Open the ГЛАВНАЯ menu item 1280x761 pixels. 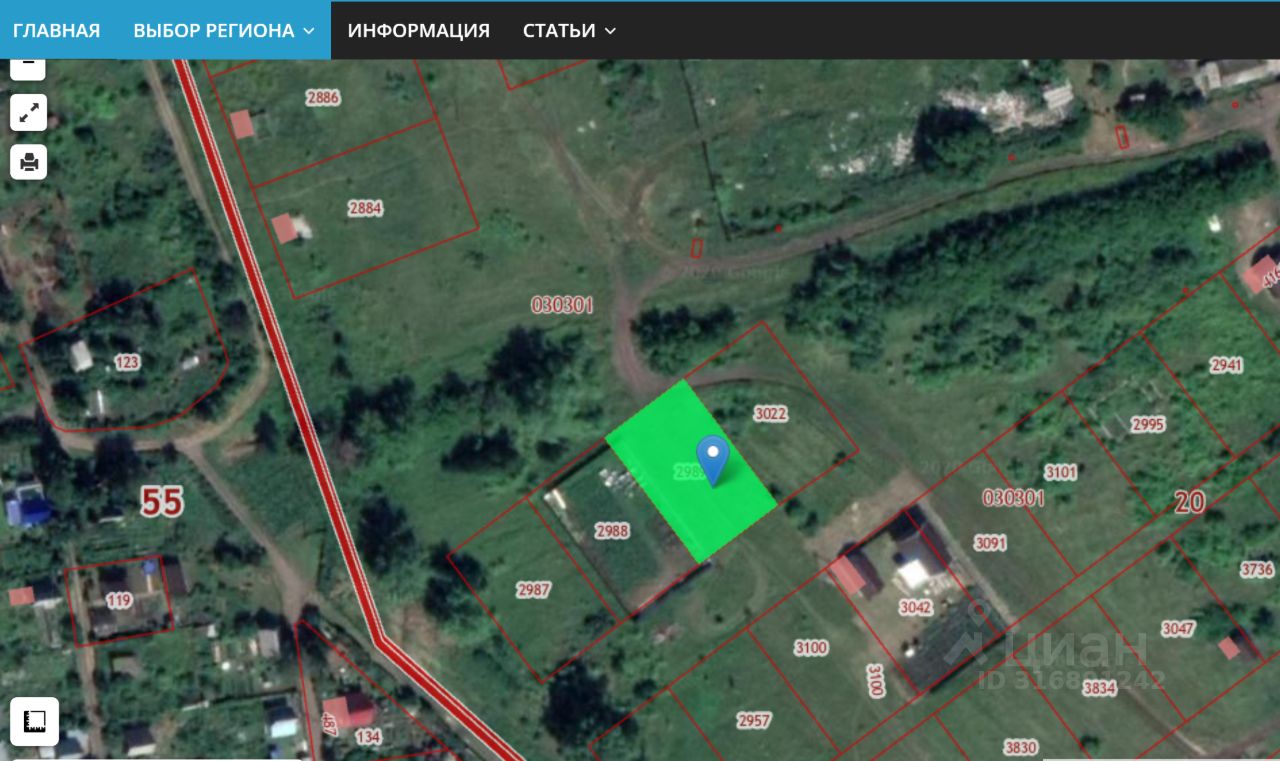click(x=56, y=30)
